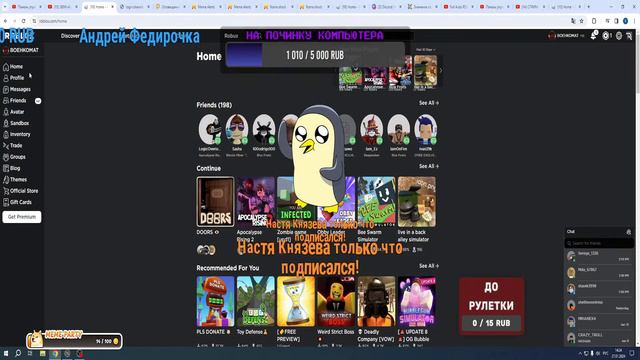Screen dimensions: 640x360
Task: Reload the page with the browser refresh button
Action: pyautogui.click(x=23, y=21)
